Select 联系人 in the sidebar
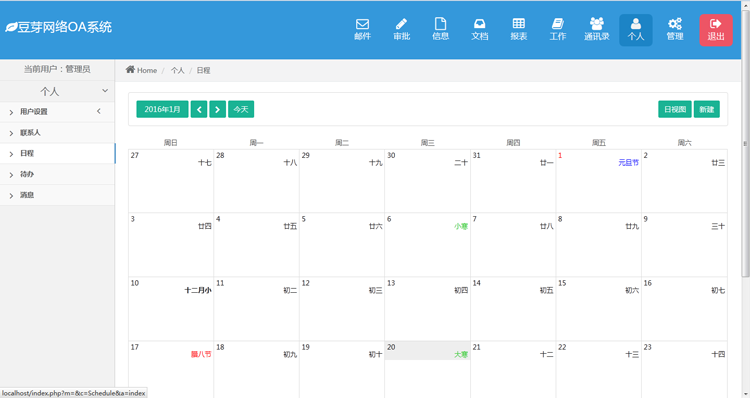 [57, 133]
